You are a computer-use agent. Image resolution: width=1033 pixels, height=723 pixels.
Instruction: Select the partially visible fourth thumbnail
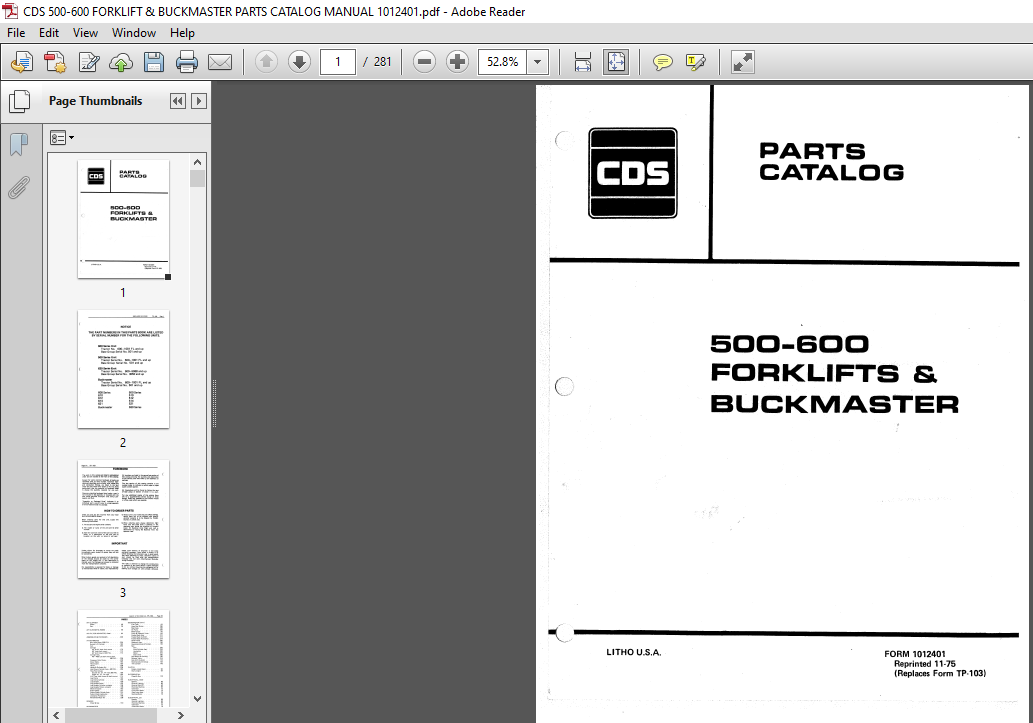pos(123,658)
